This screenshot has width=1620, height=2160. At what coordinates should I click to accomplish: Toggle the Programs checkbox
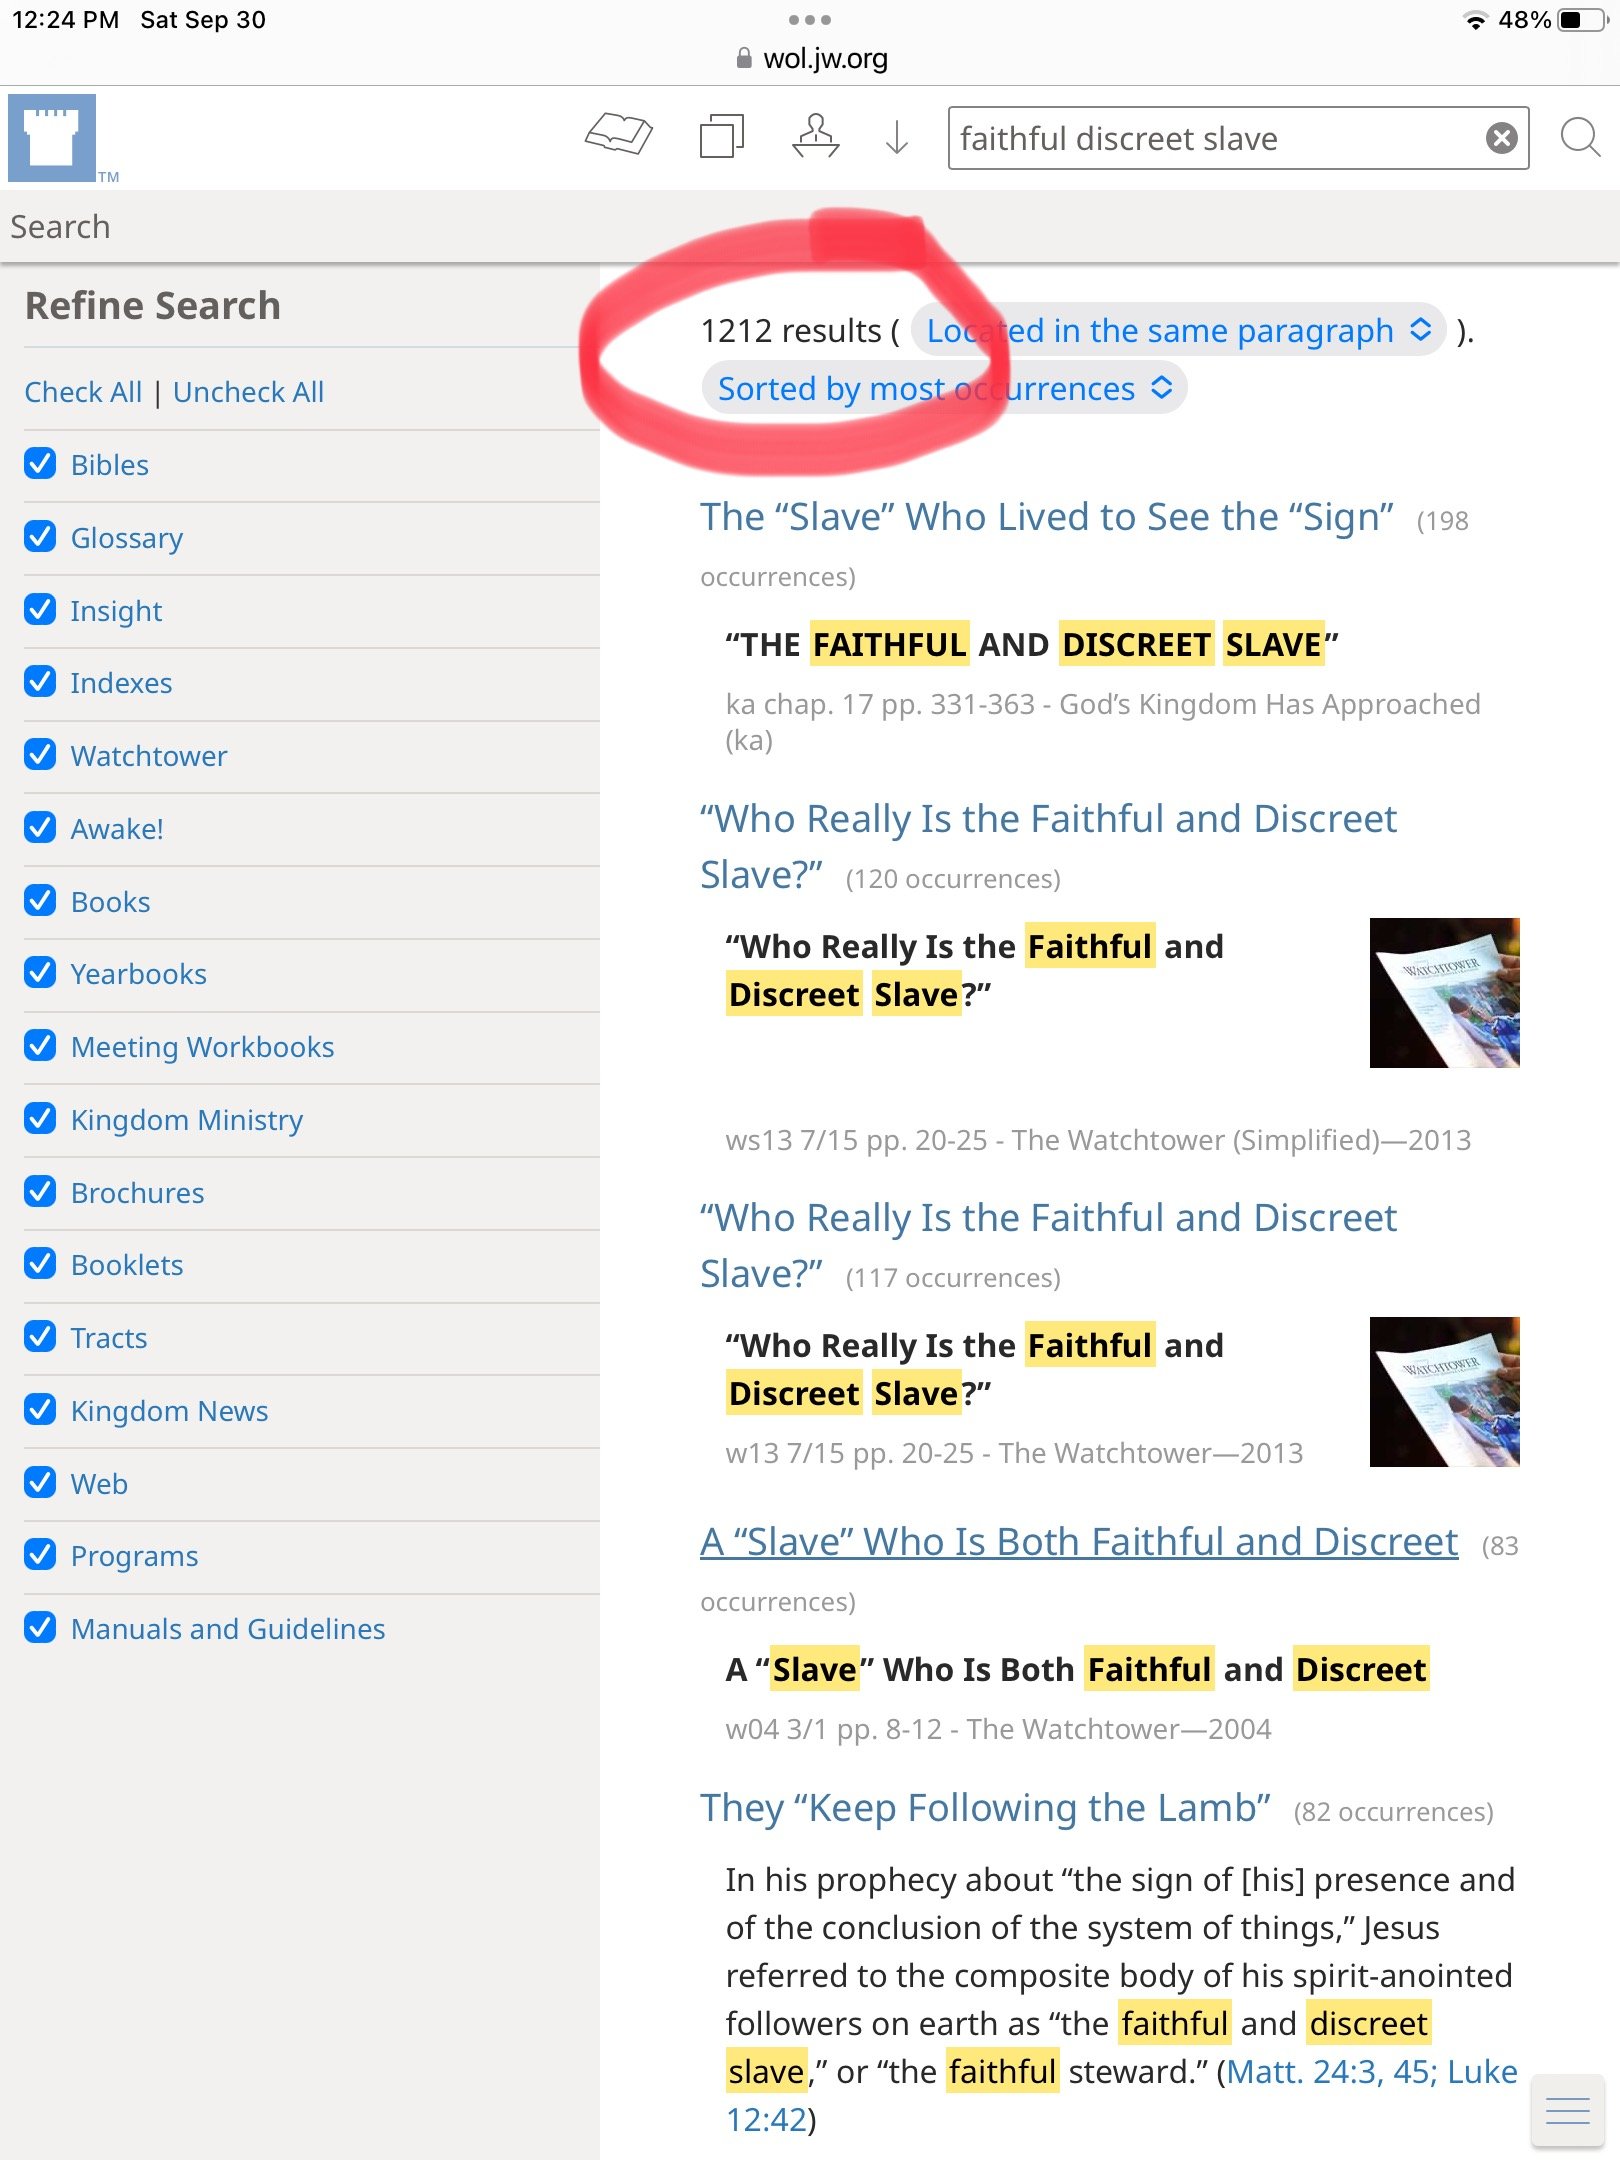tap(40, 1554)
